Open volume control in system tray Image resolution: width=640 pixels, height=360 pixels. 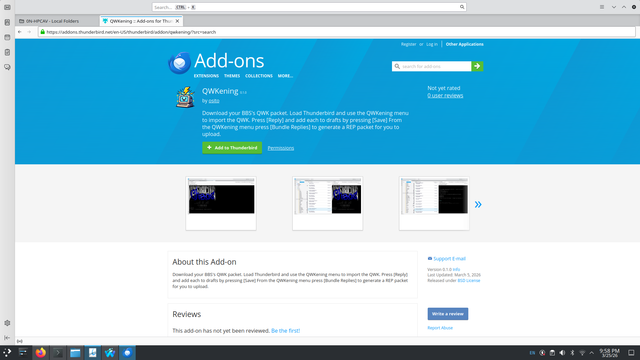(562, 353)
